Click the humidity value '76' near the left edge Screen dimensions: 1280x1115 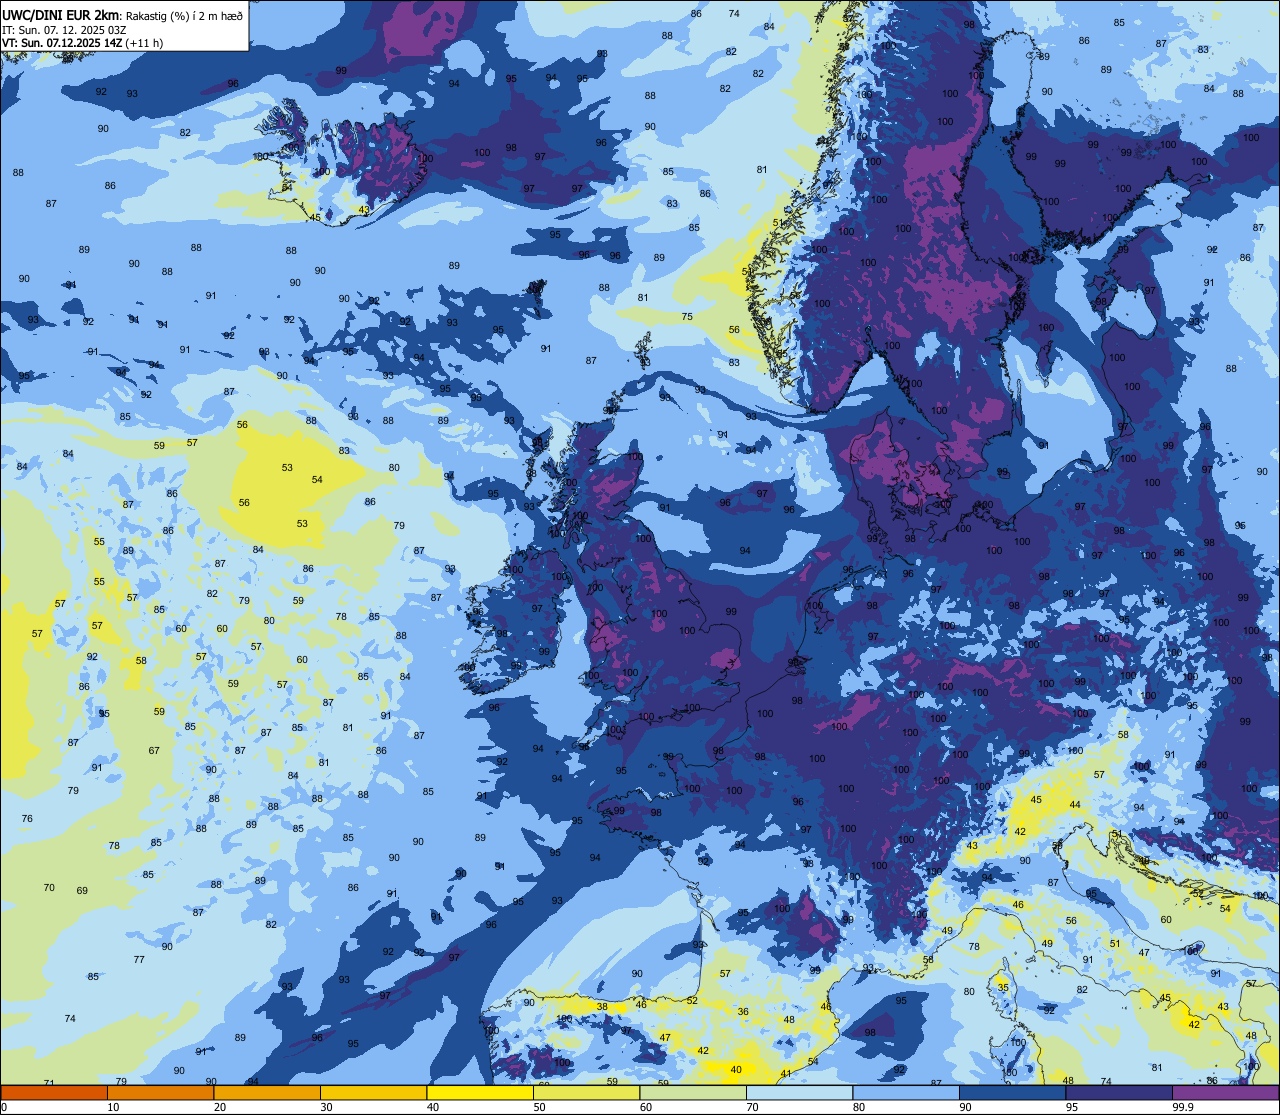click(x=27, y=819)
